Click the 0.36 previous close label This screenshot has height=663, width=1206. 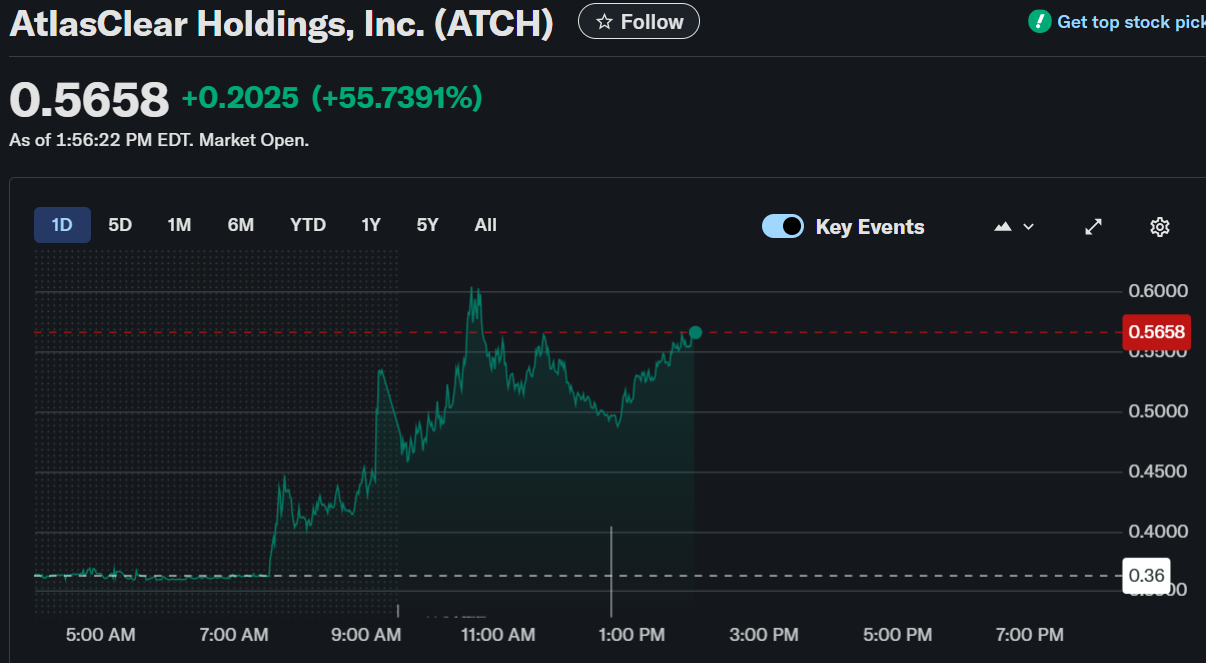coord(1145,575)
